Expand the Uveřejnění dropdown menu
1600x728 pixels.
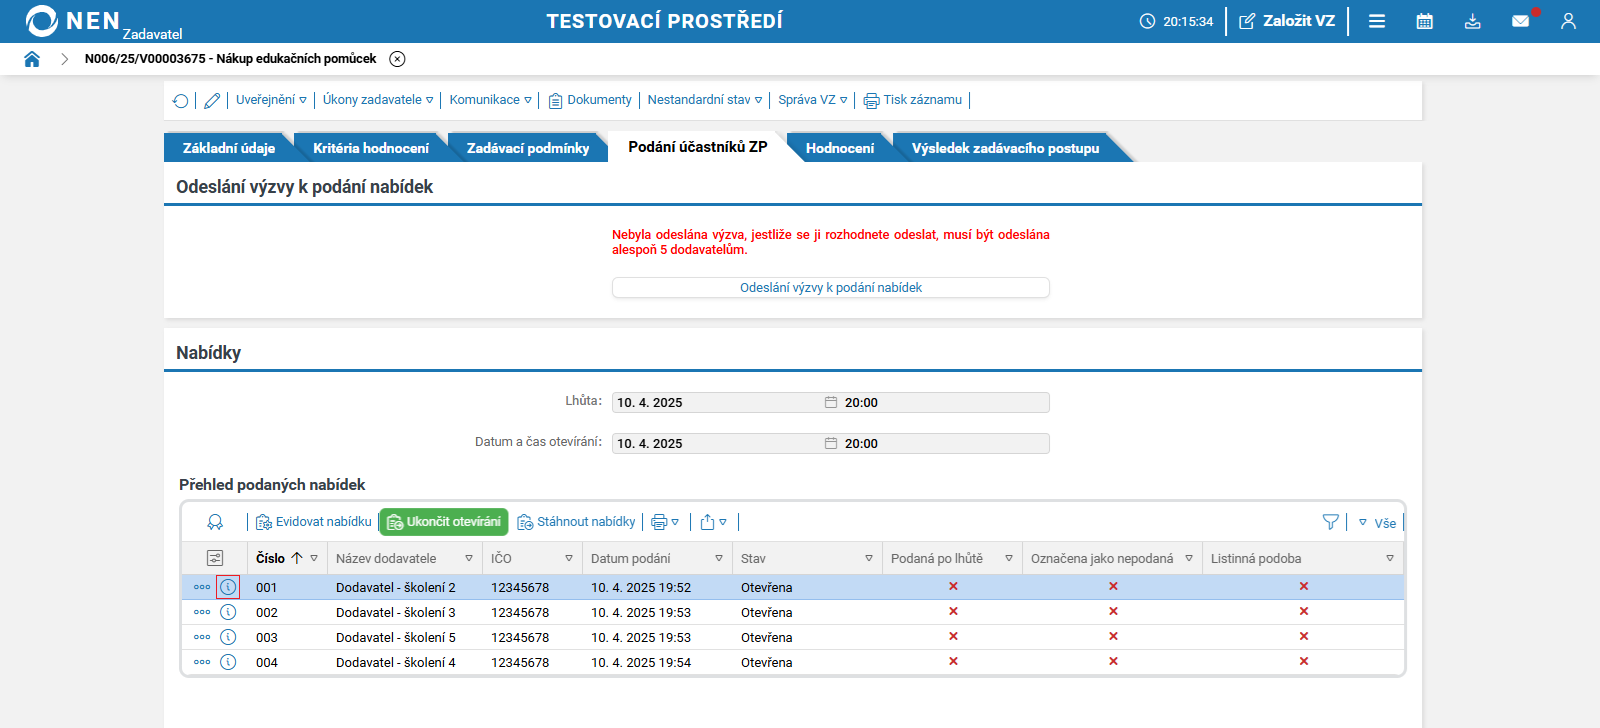(x=271, y=100)
